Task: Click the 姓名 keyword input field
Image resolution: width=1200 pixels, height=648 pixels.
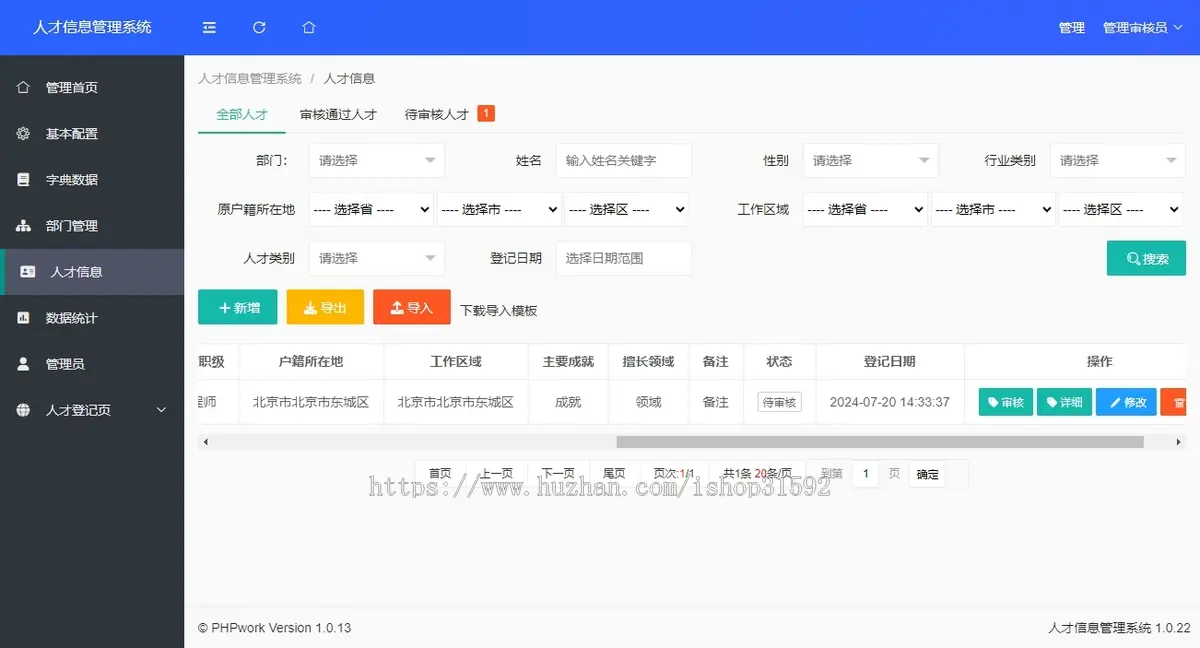Action: tap(623, 160)
